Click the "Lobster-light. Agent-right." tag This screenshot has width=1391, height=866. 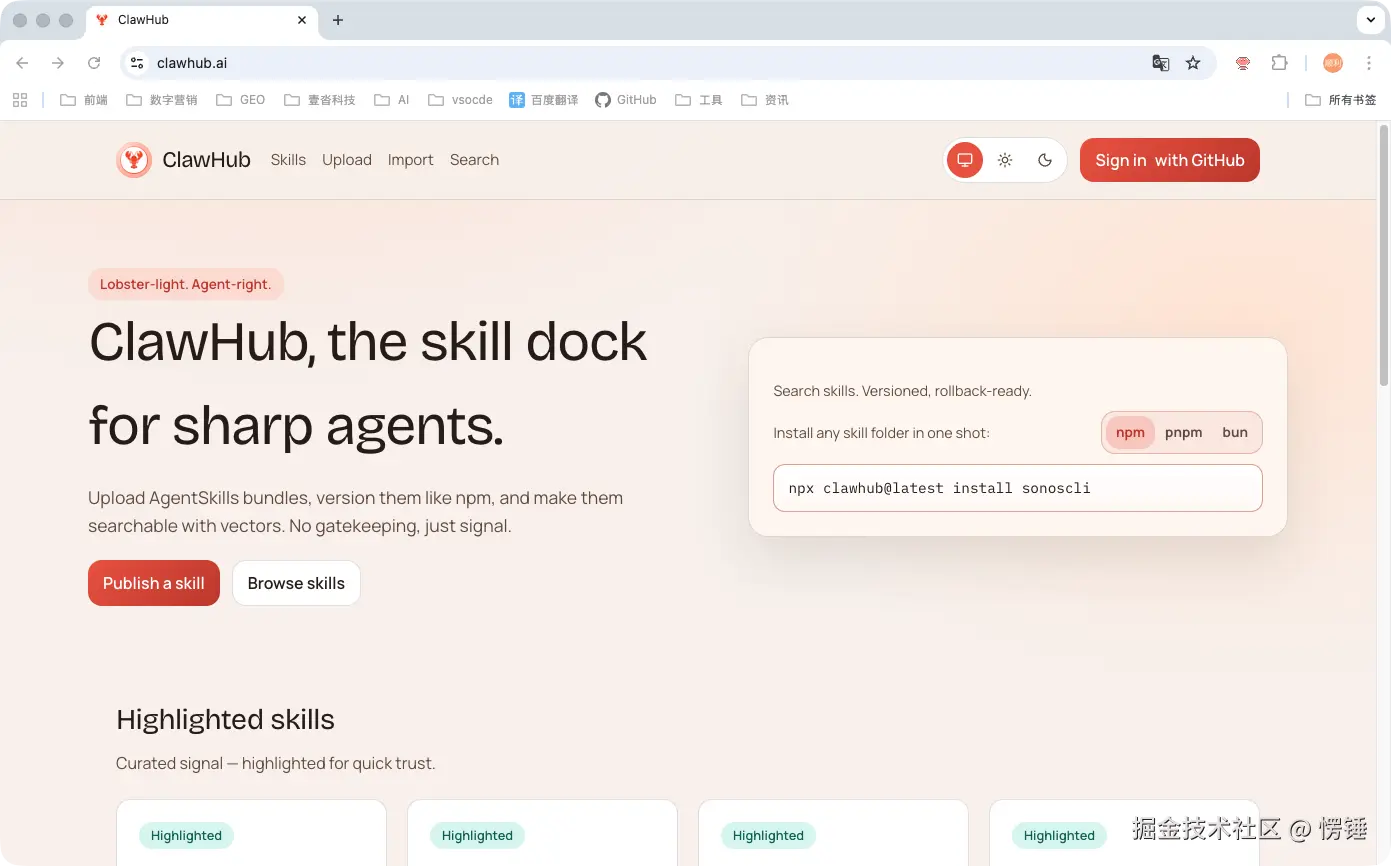[186, 284]
